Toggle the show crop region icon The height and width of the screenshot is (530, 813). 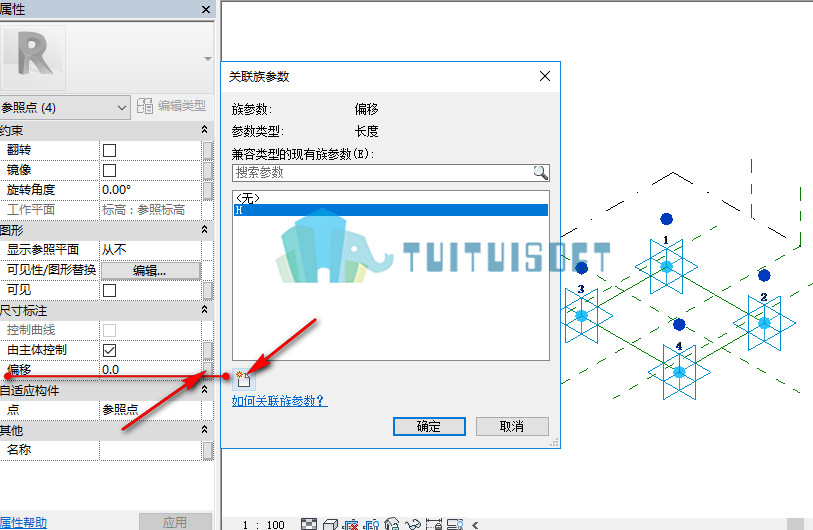pyautogui.click(x=371, y=524)
